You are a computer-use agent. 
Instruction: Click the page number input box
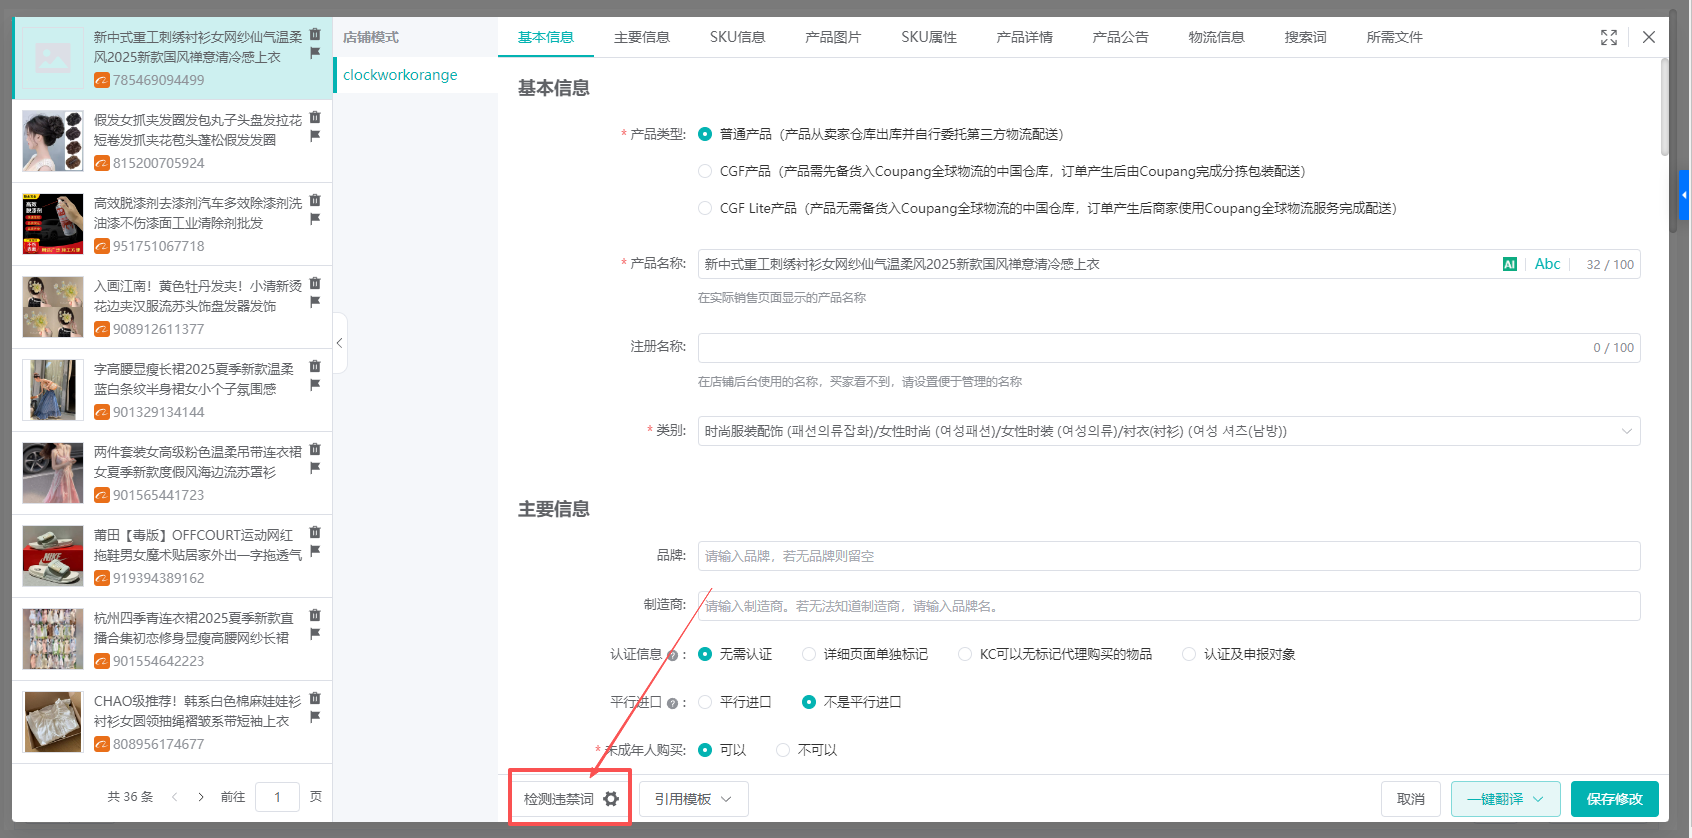[277, 797]
